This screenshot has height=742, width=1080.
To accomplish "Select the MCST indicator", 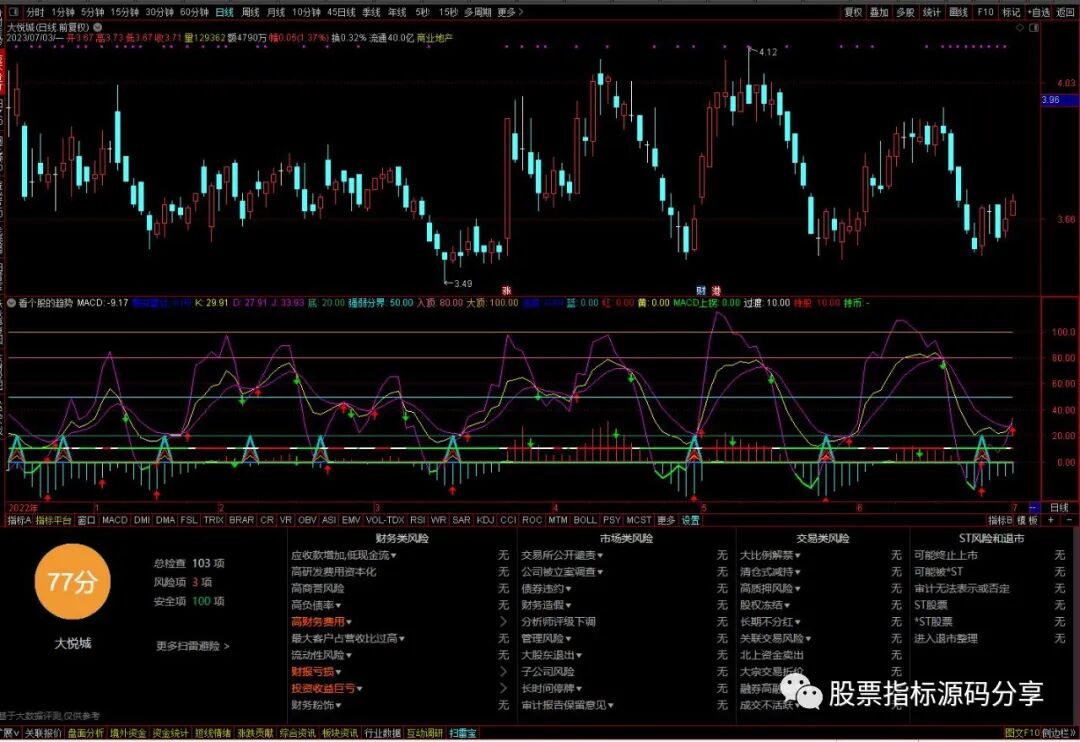I will click(638, 520).
